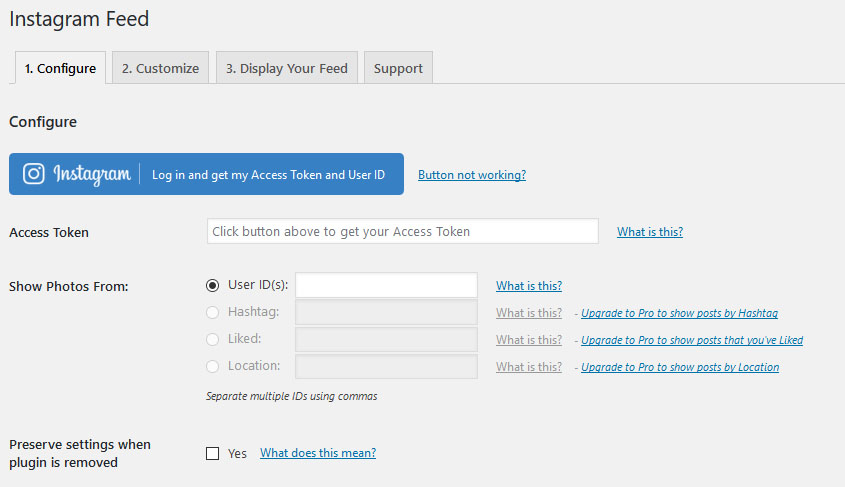Select the User ID(s) radio button
Screen dimensions: 845x487
pos(212,285)
